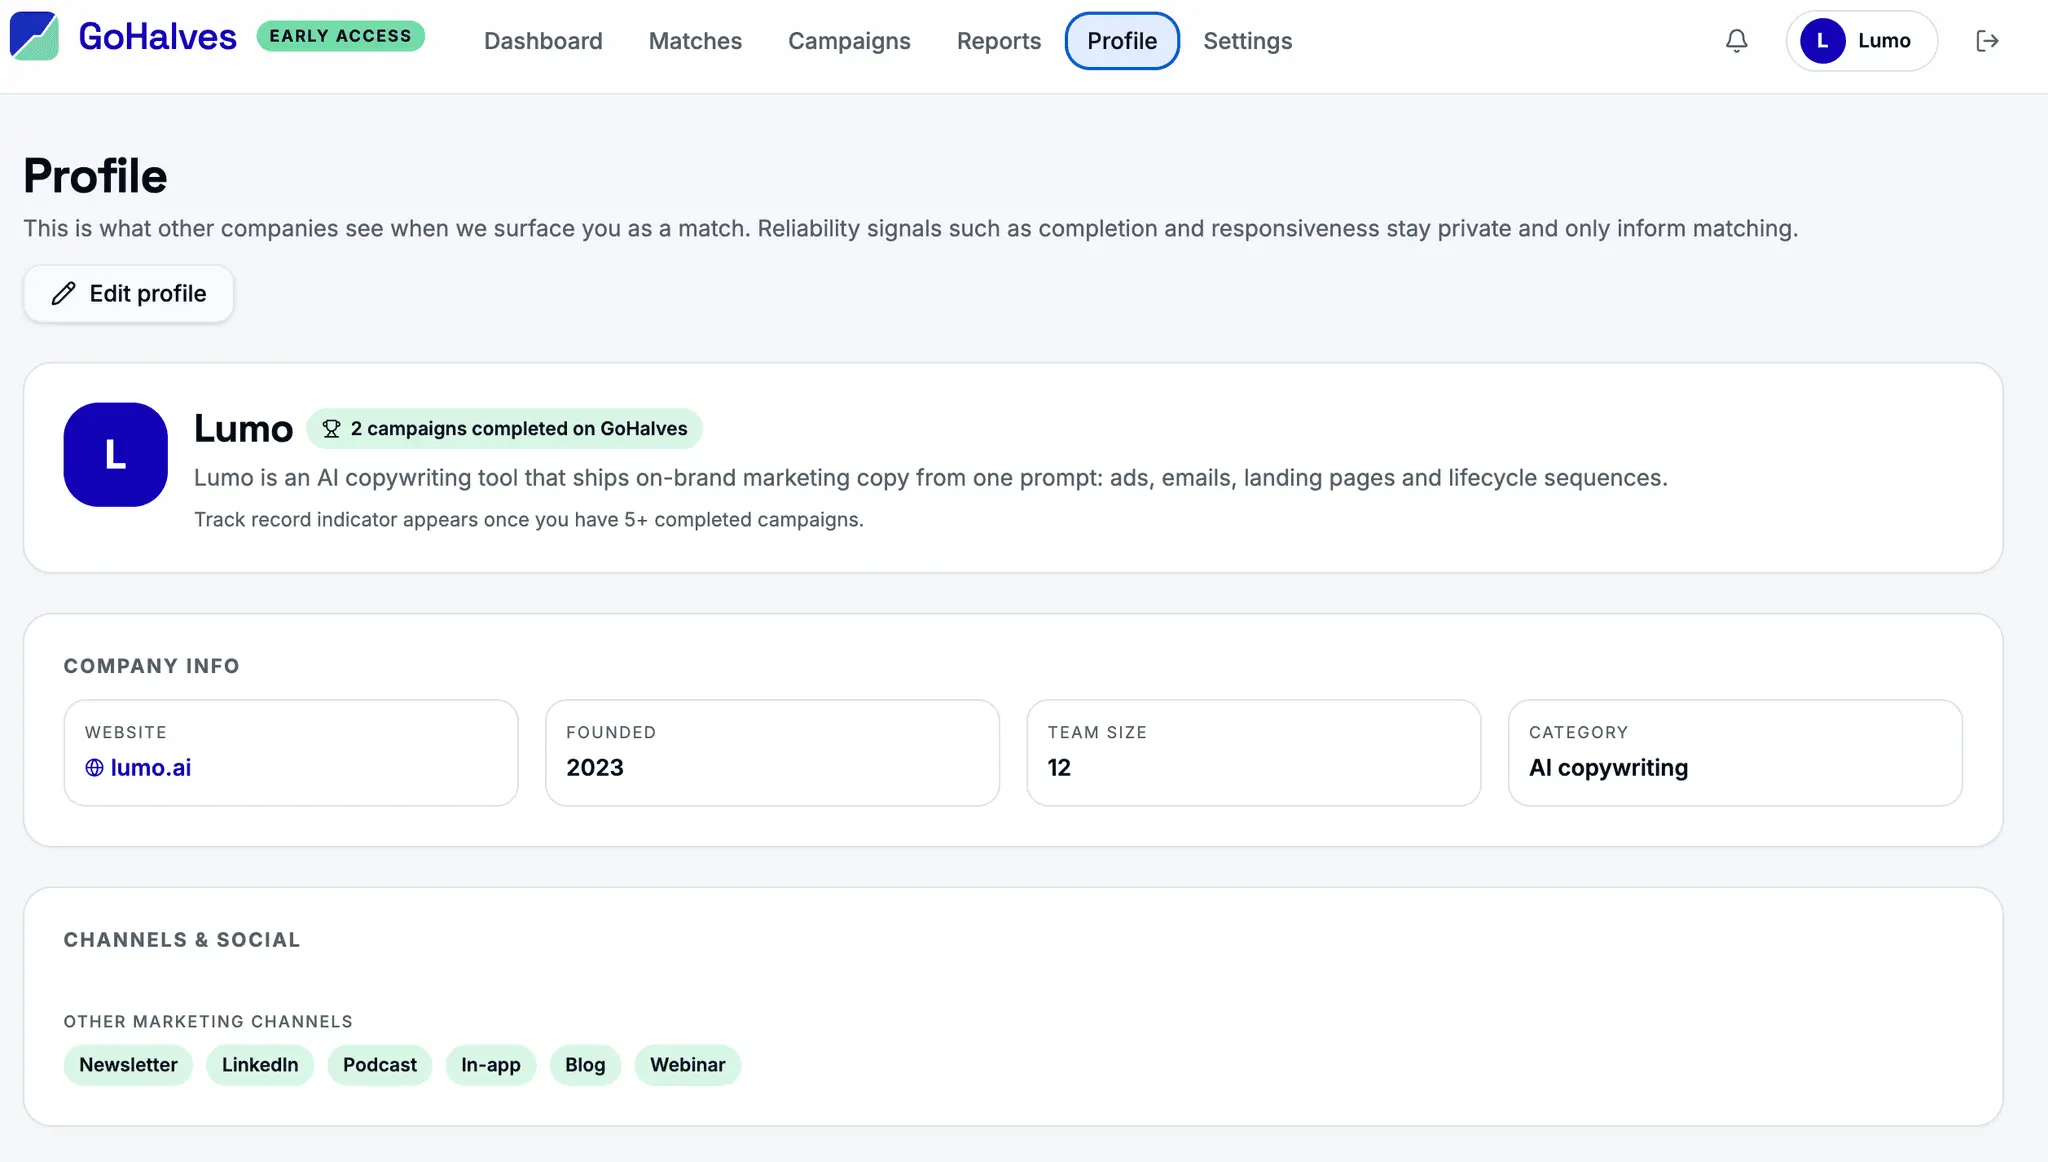Click the Edit profile button
Image resolution: width=2048 pixels, height=1162 pixels.
(x=129, y=294)
